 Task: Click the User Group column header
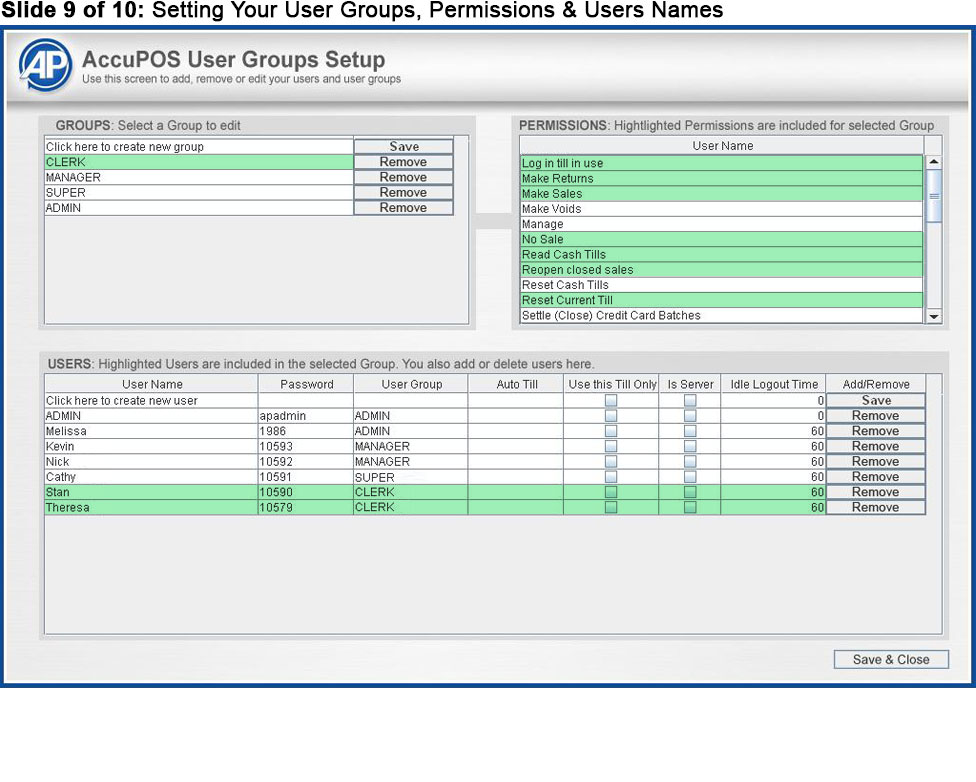(x=411, y=384)
